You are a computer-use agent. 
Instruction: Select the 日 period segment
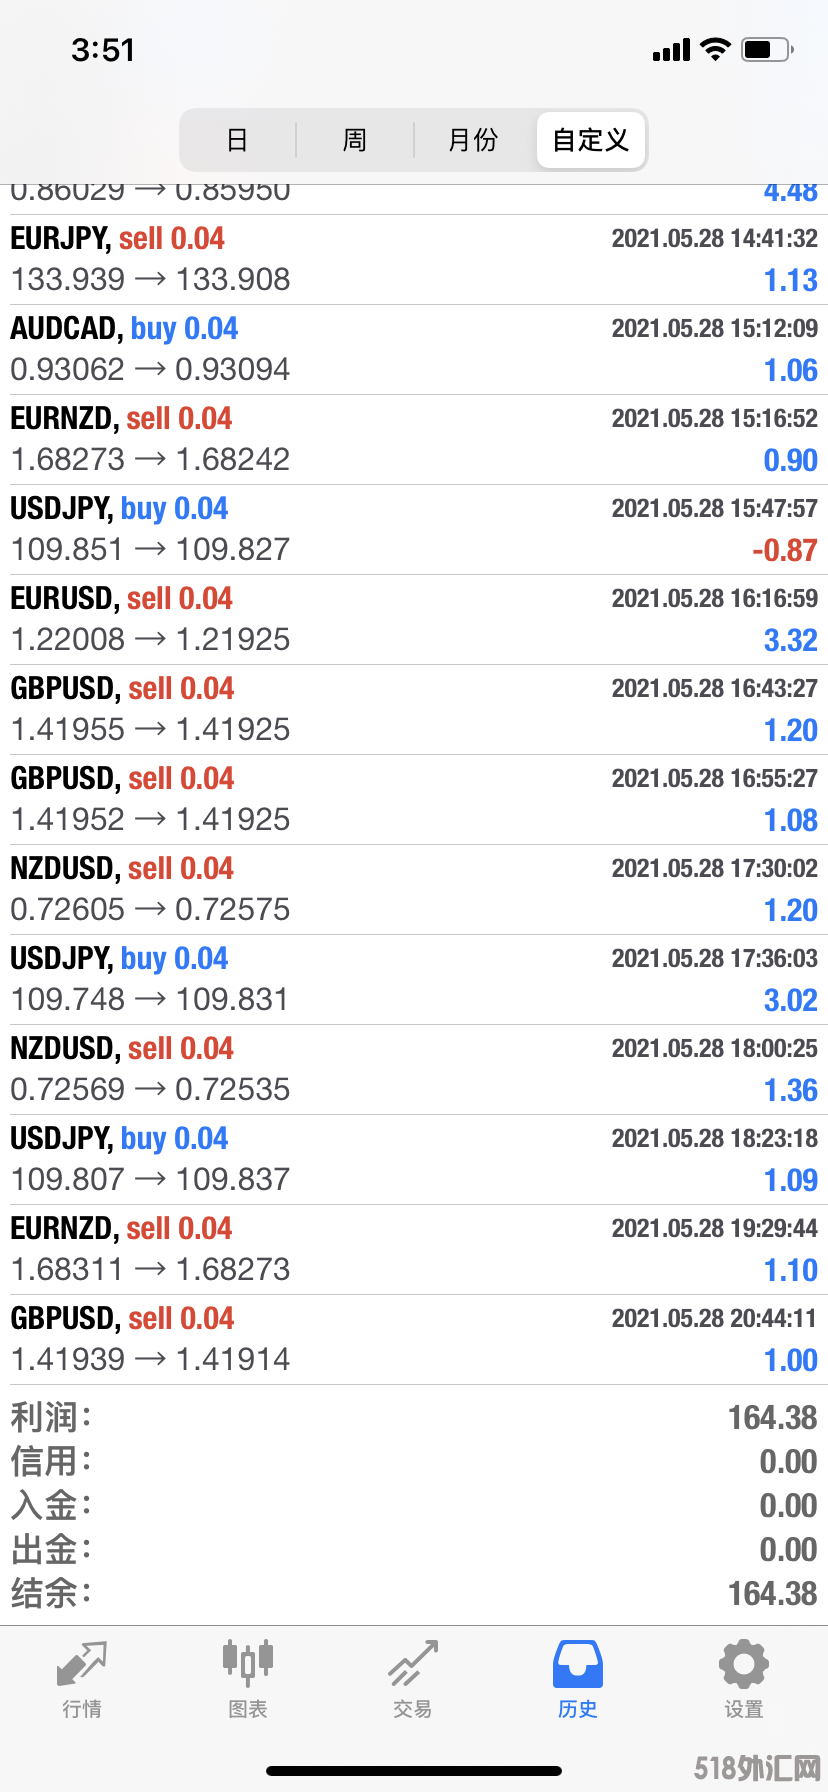coord(237,140)
